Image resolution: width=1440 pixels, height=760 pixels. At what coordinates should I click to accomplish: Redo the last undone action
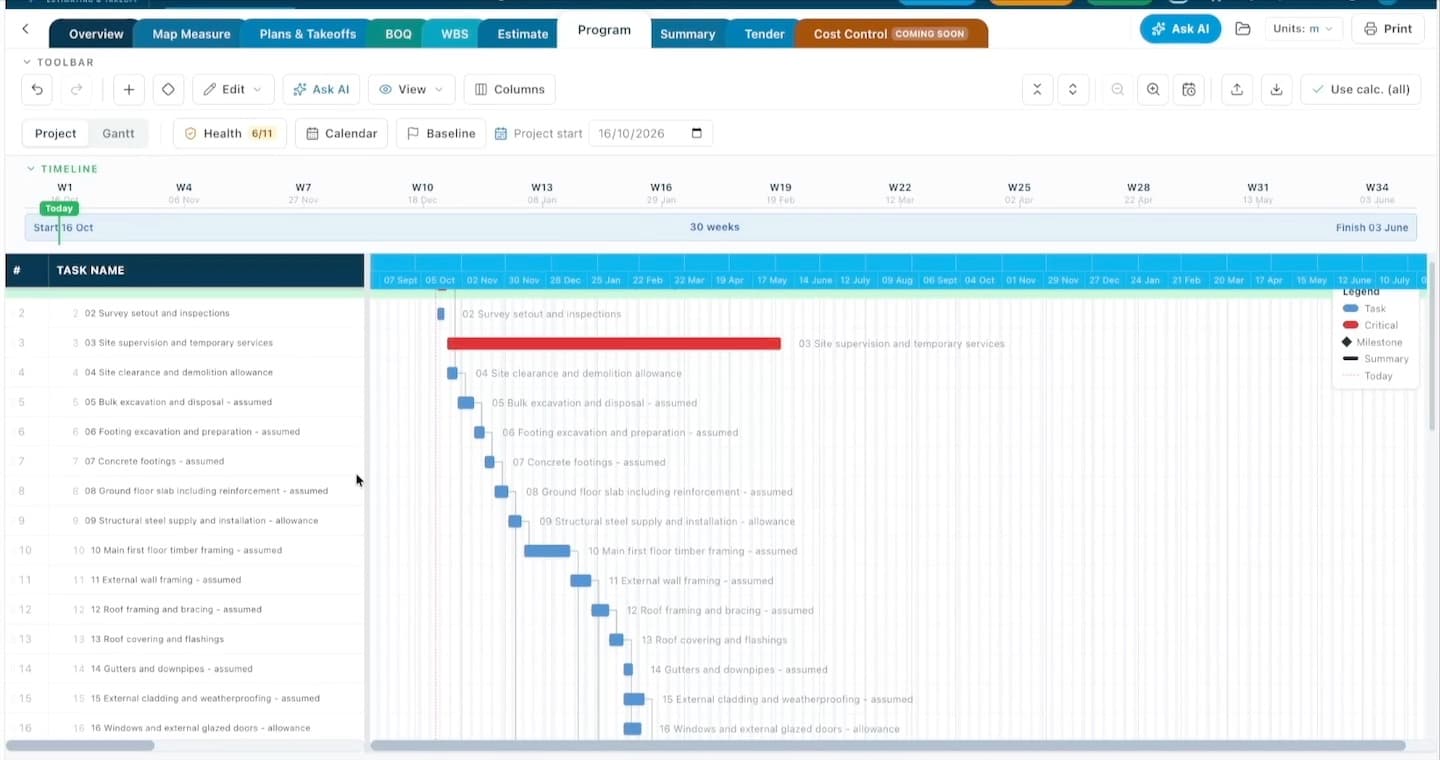click(76, 89)
